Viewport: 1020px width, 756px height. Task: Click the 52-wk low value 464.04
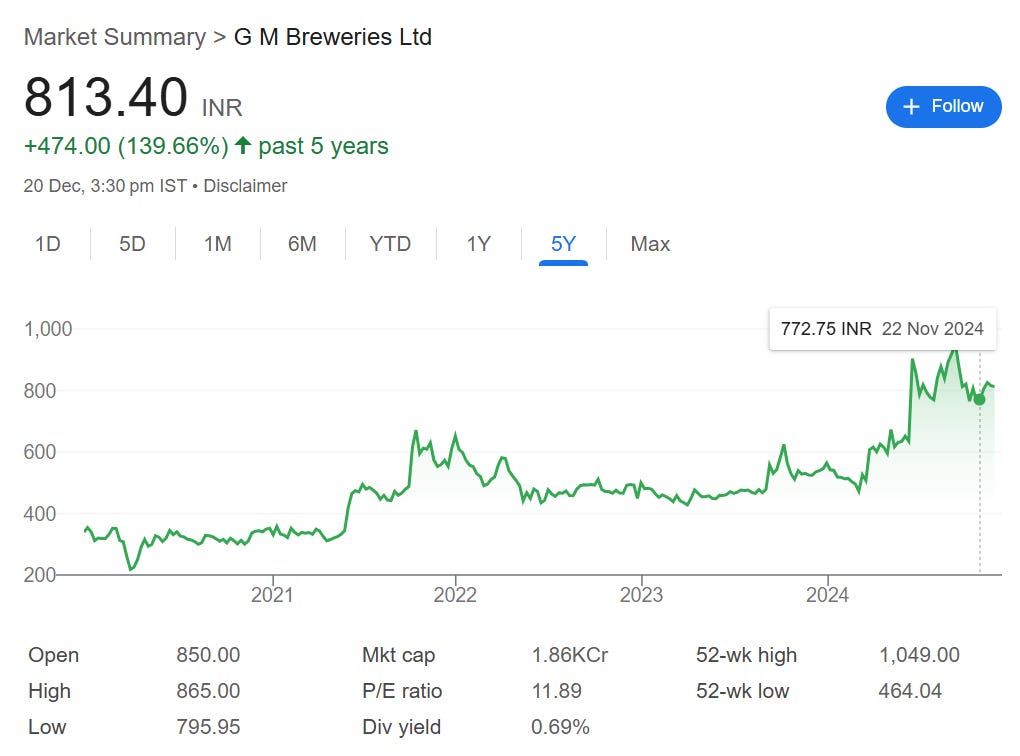click(910, 690)
